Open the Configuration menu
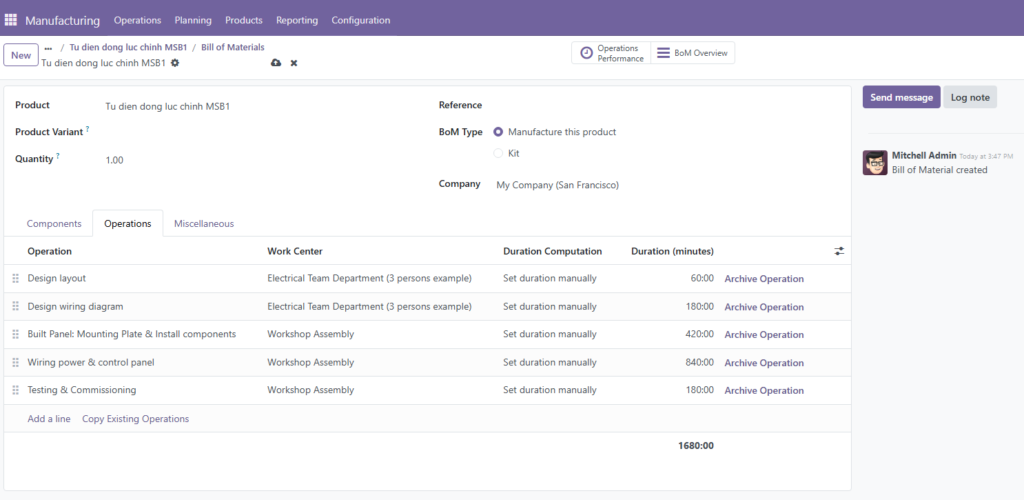1024x500 pixels. point(360,20)
